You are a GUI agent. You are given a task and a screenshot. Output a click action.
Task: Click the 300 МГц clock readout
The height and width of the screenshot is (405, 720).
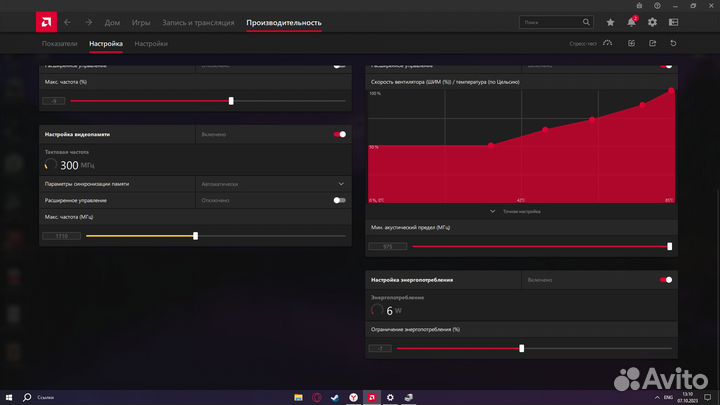pyautogui.click(x=77, y=165)
